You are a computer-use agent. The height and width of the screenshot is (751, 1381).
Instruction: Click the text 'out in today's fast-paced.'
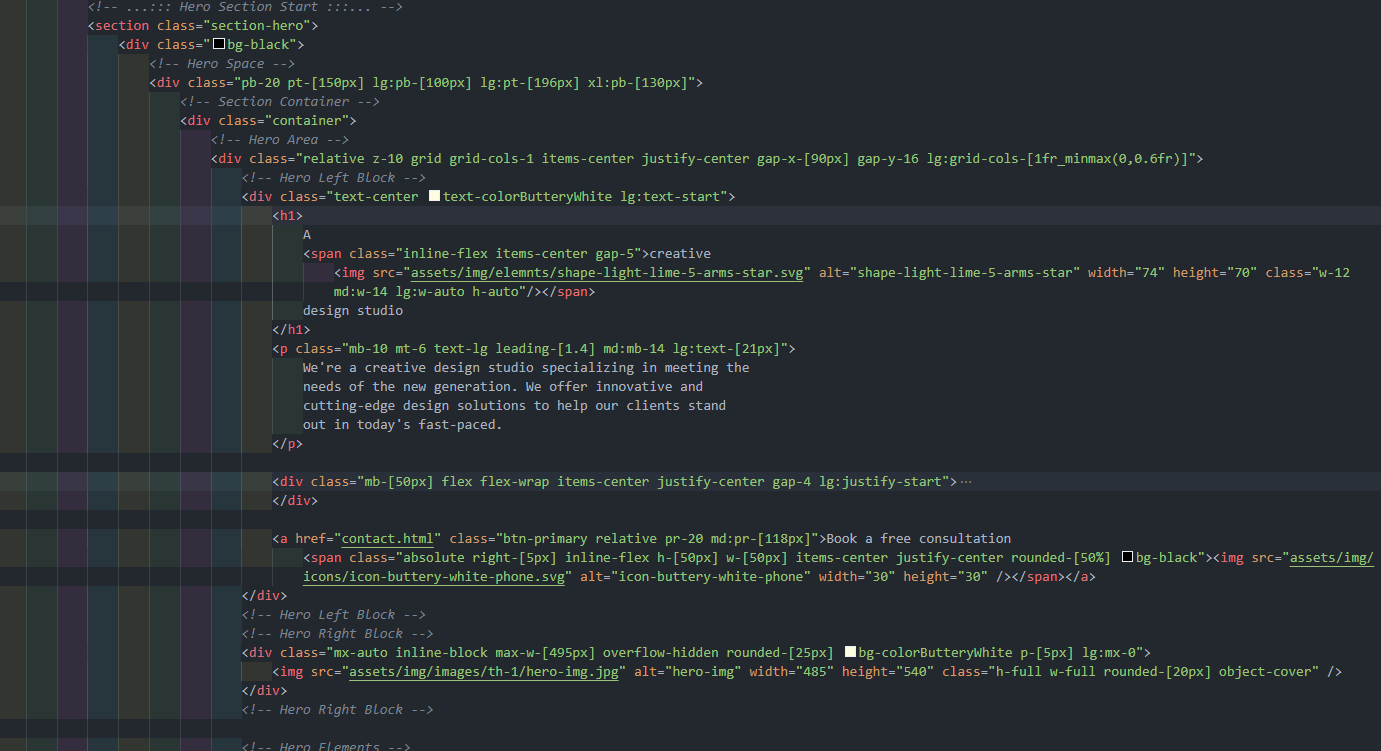coord(403,425)
